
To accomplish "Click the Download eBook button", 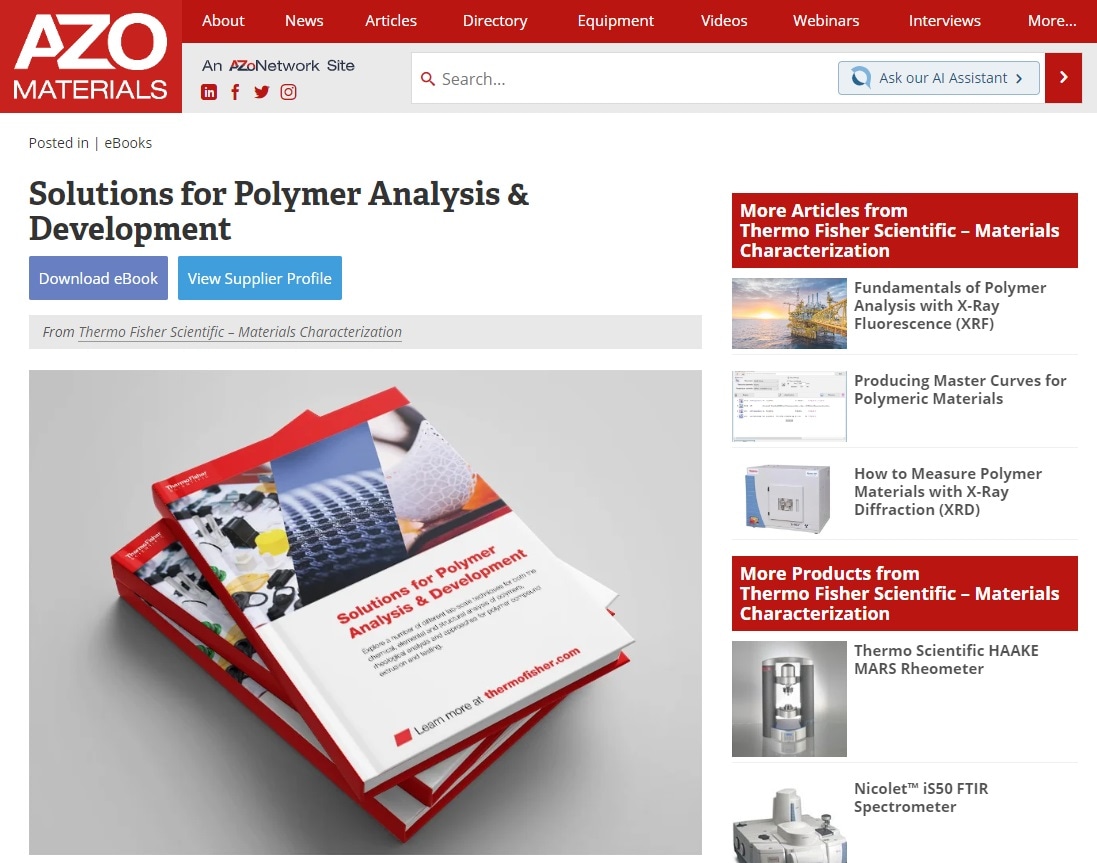I will [99, 278].
